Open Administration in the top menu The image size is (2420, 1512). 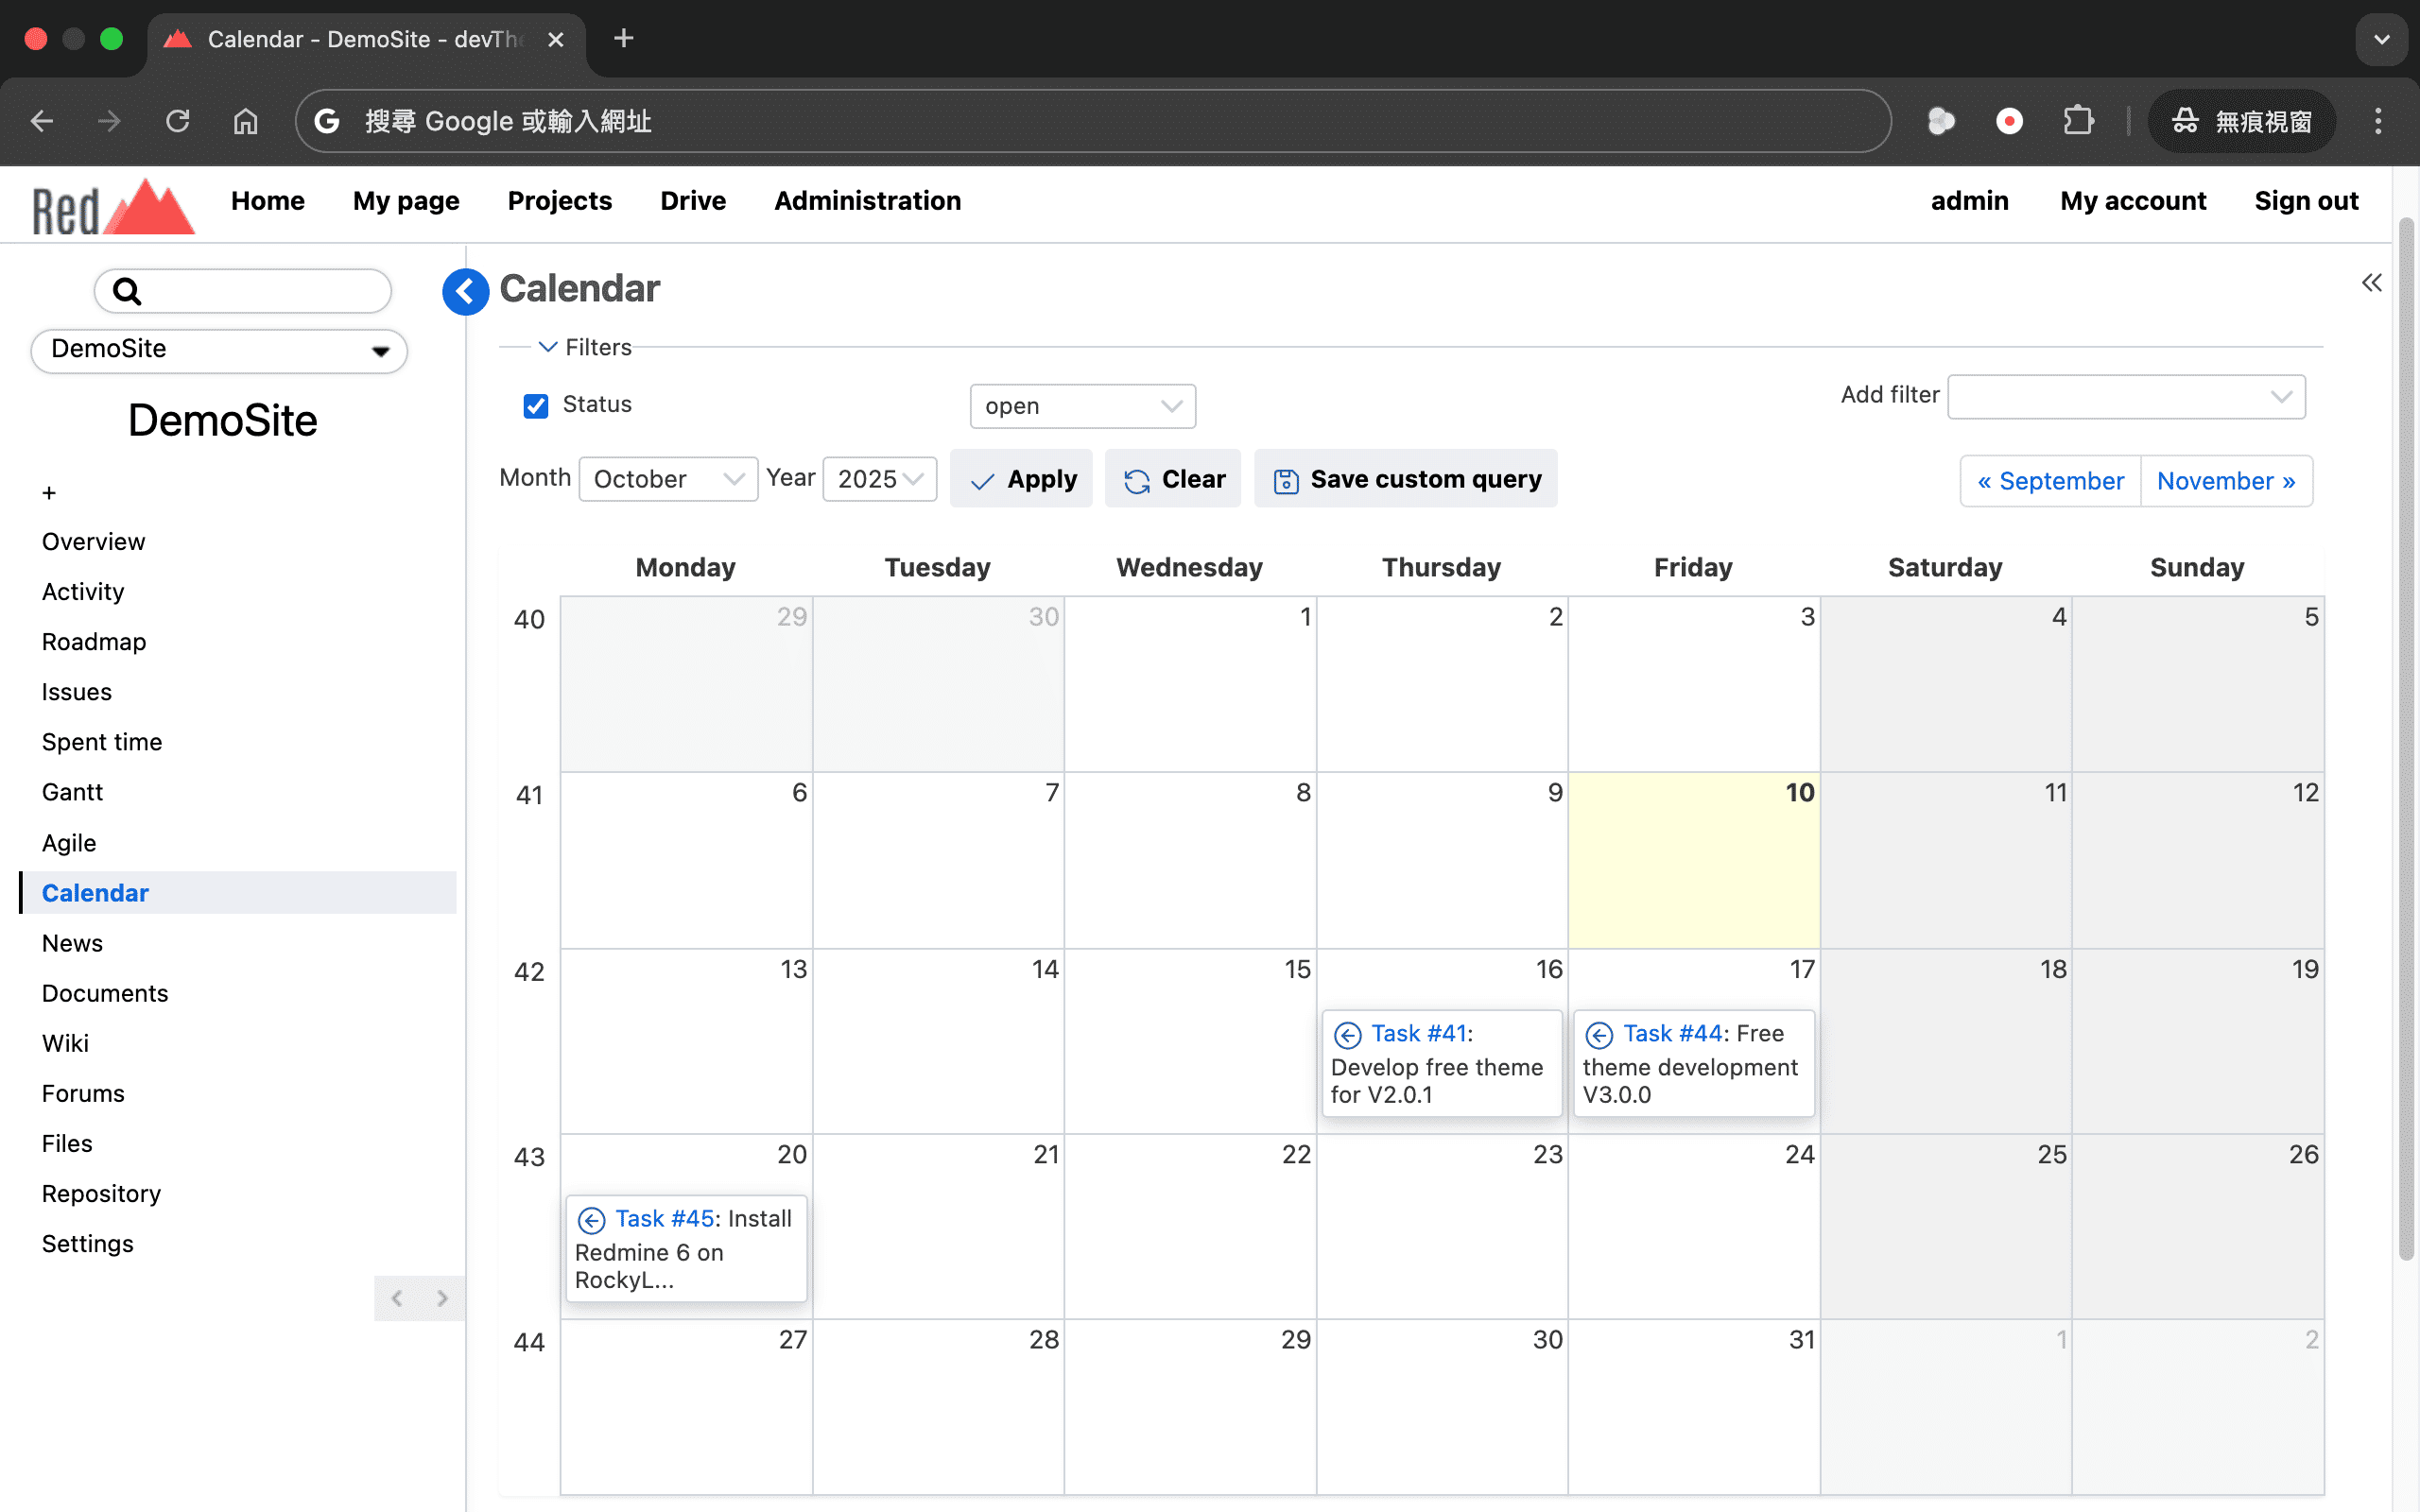(867, 201)
